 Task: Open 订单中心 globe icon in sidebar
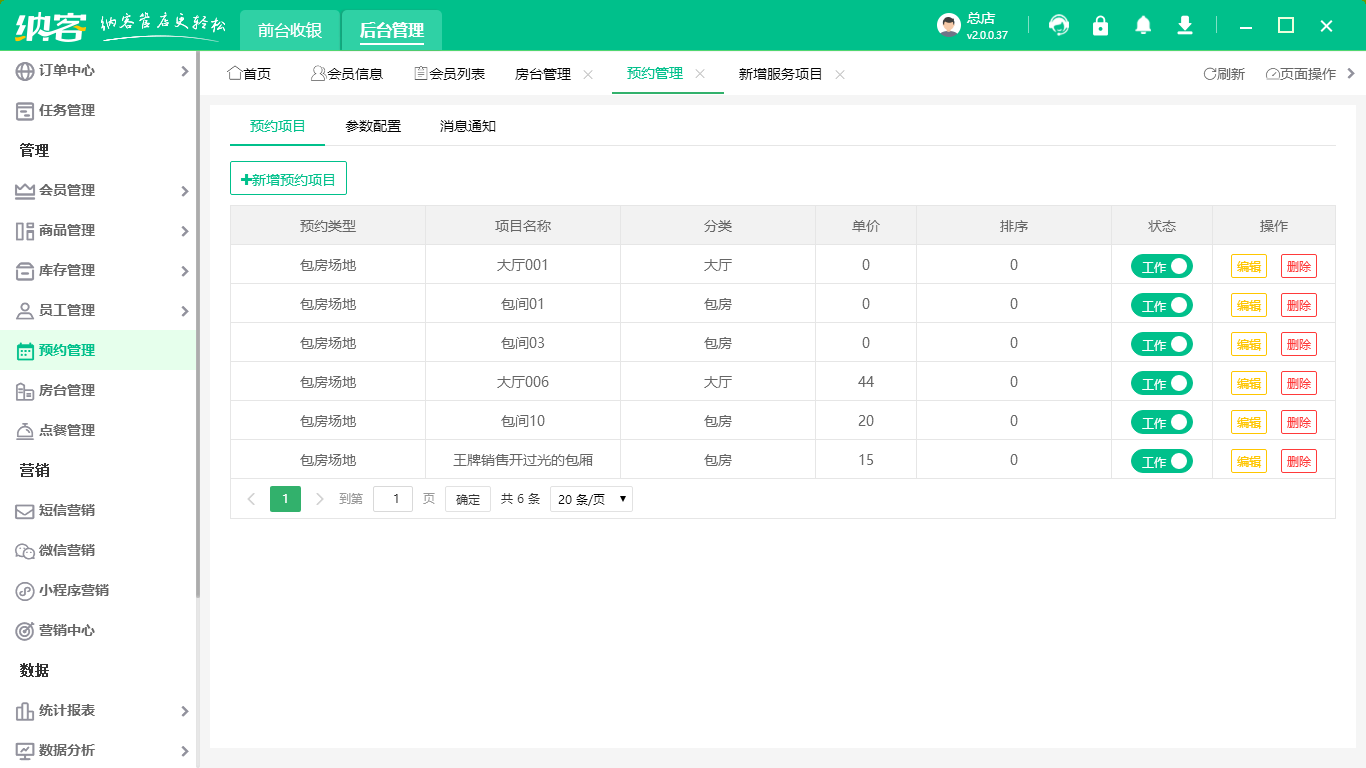point(25,71)
